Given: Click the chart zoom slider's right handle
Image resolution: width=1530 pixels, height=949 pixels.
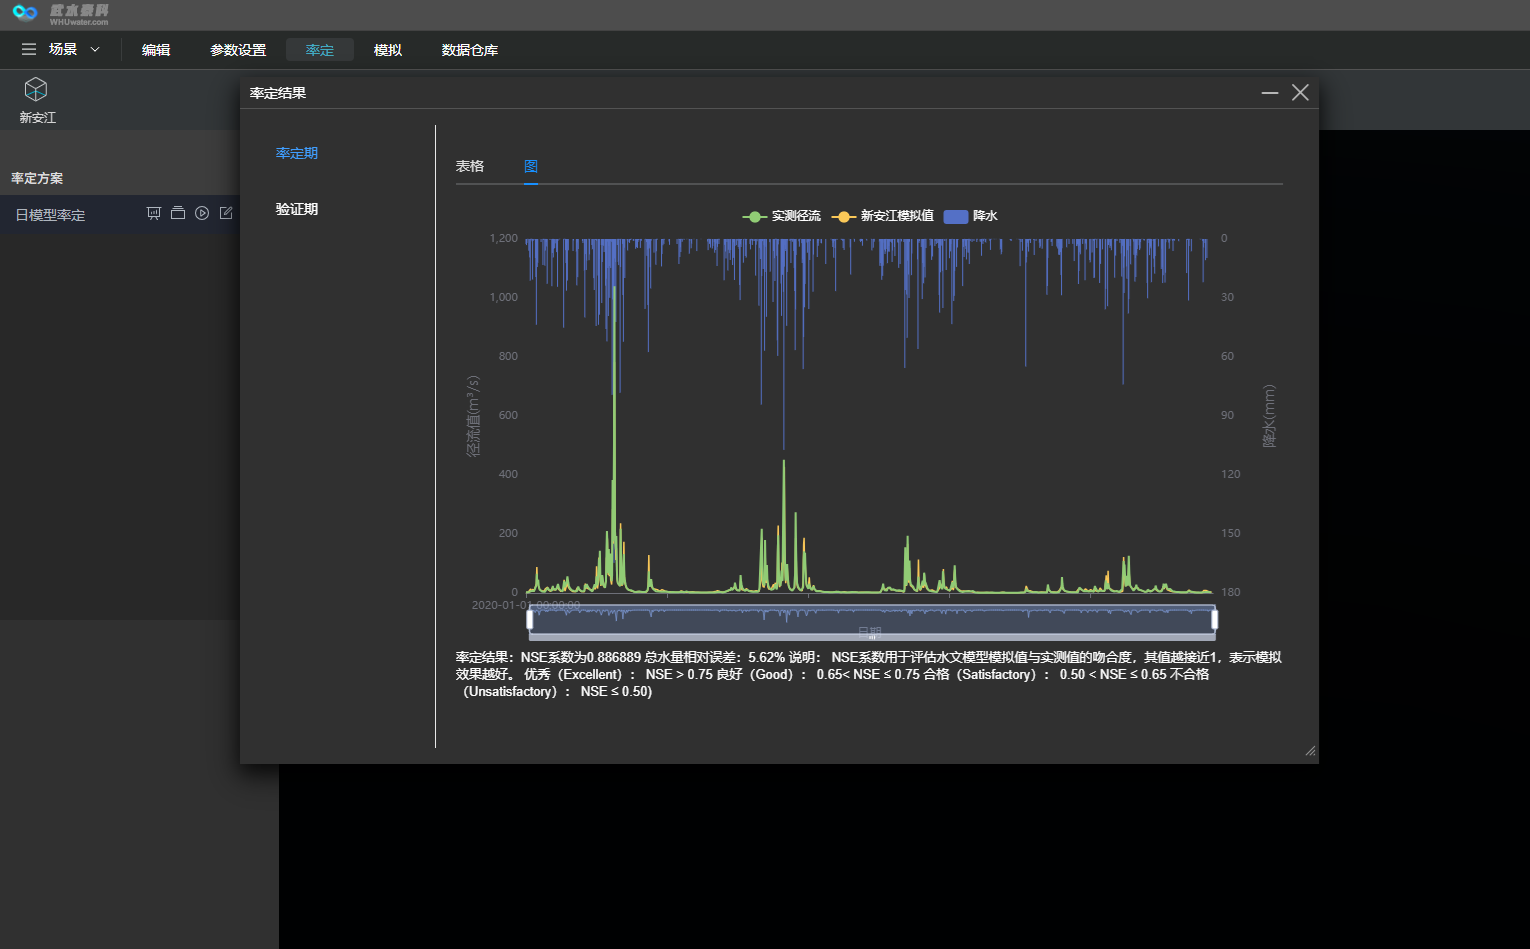Looking at the screenshot, I should [1214, 620].
